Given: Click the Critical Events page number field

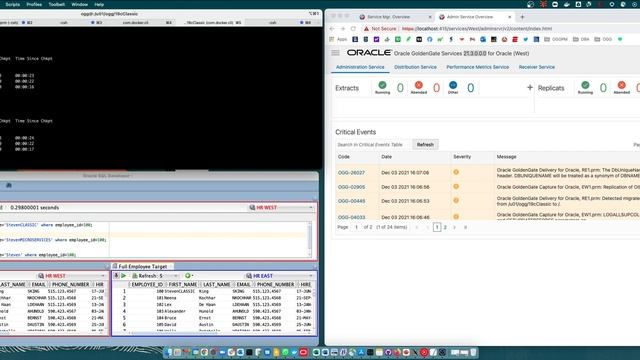Looking at the screenshot, I should click(356, 227).
